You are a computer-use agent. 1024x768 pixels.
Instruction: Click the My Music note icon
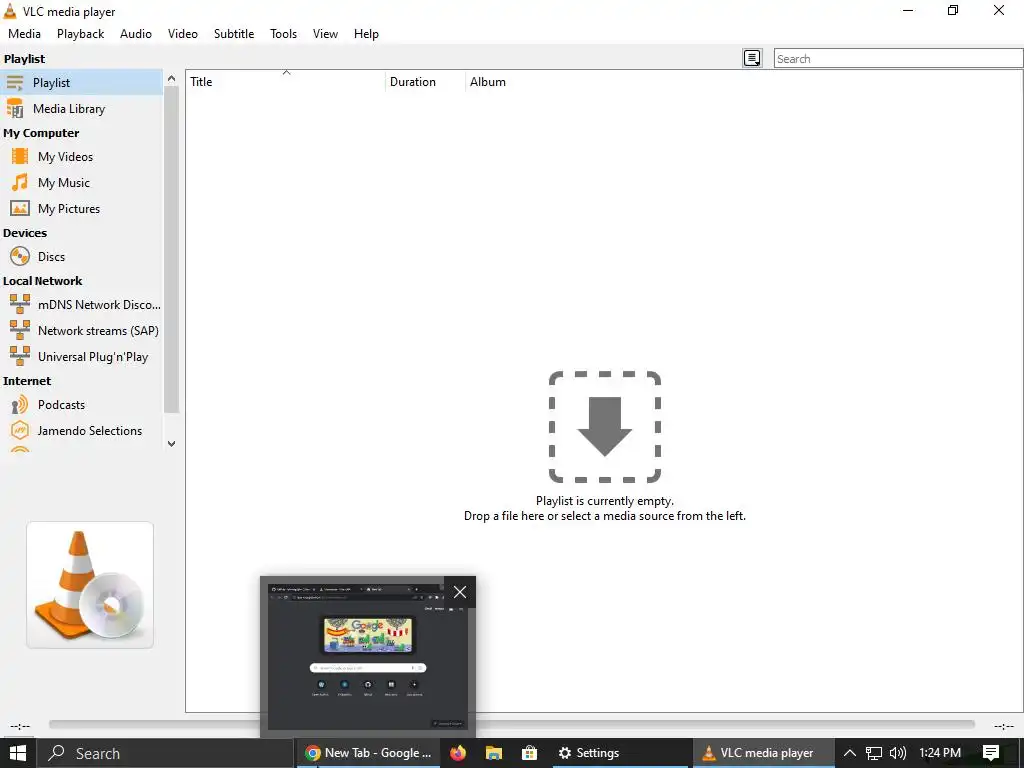20,183
